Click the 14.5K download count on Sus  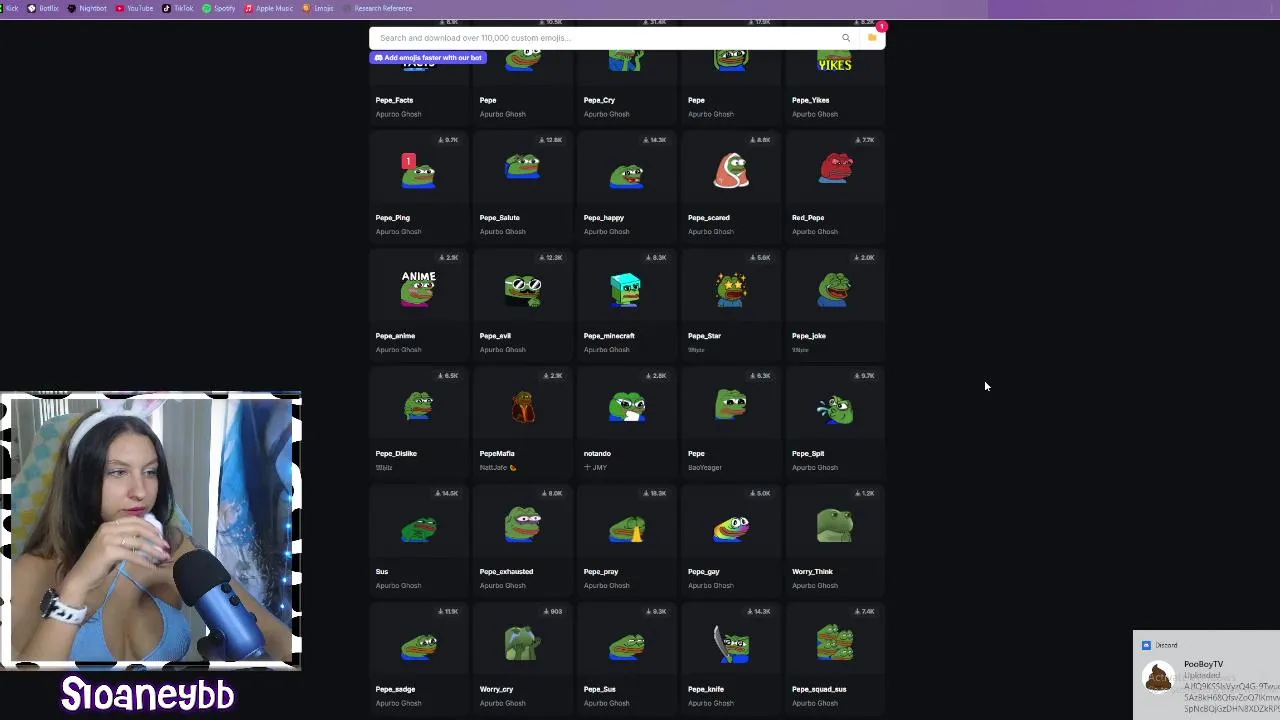tap(447, 493)
